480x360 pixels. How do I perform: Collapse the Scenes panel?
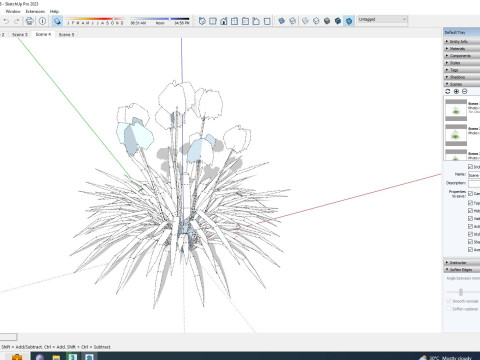coord(462,84)
